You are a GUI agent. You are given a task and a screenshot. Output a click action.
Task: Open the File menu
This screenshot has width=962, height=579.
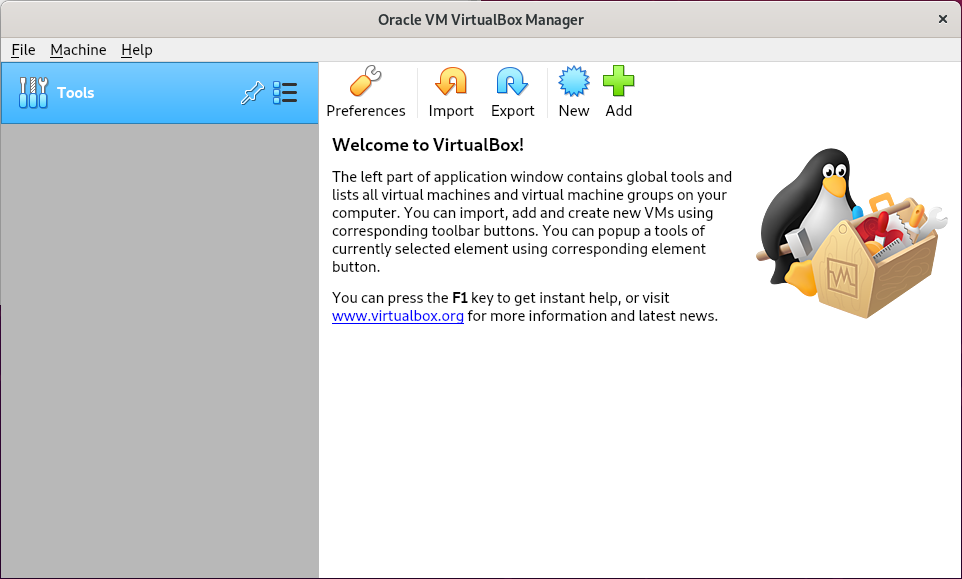click(23, 50)
